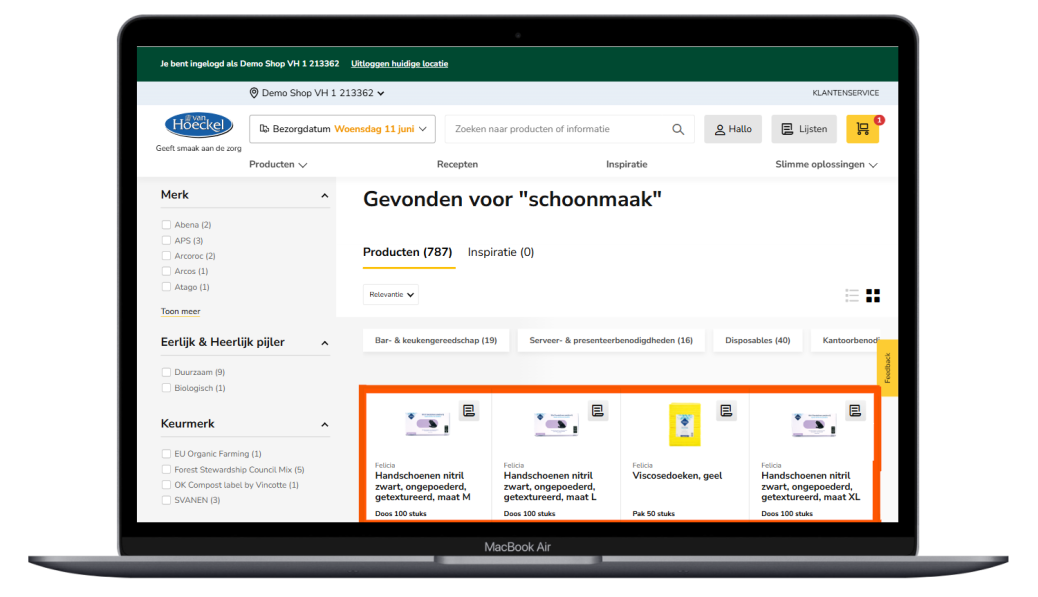The width and height of the screenshot is (1038, 597).
Task: Open the Relevantie sort dropdown
Action: (x=391, y=294)
